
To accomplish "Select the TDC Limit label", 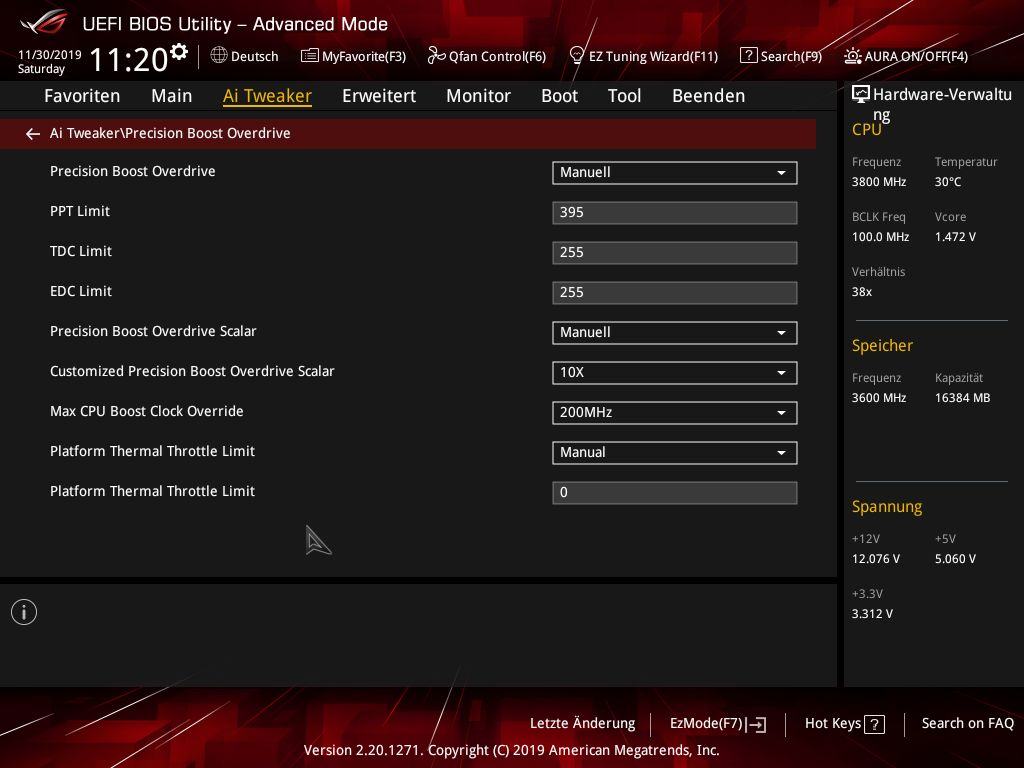I will 81,251.
